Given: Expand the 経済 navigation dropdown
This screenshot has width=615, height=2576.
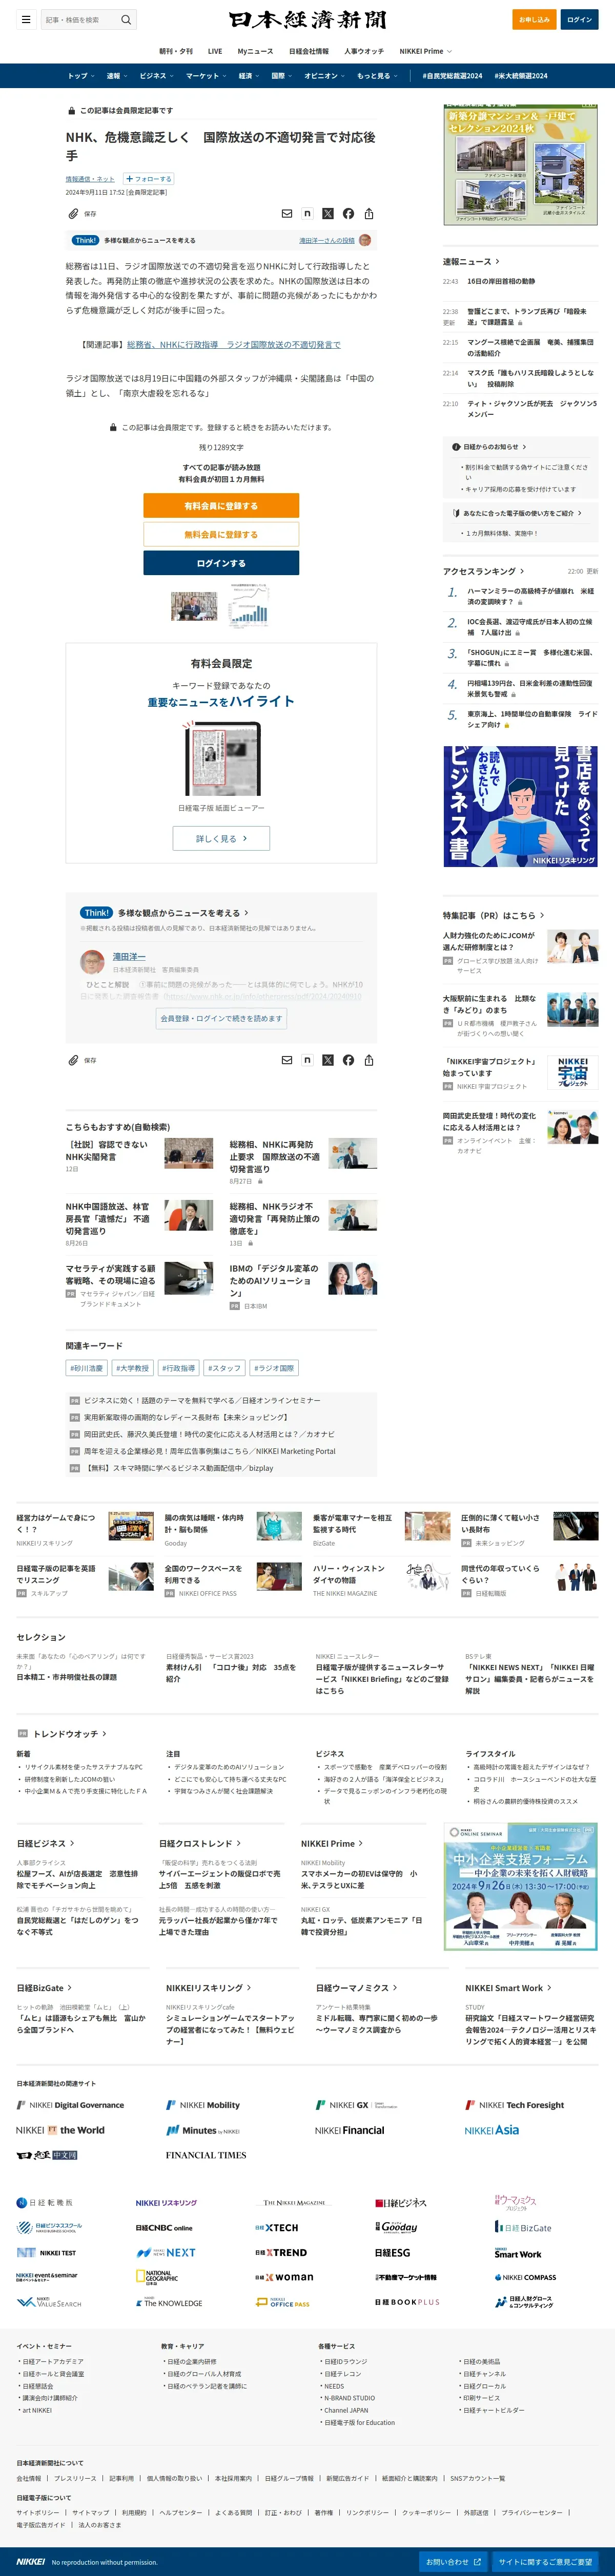Looking at the screenshot, I should coord(249,76).
